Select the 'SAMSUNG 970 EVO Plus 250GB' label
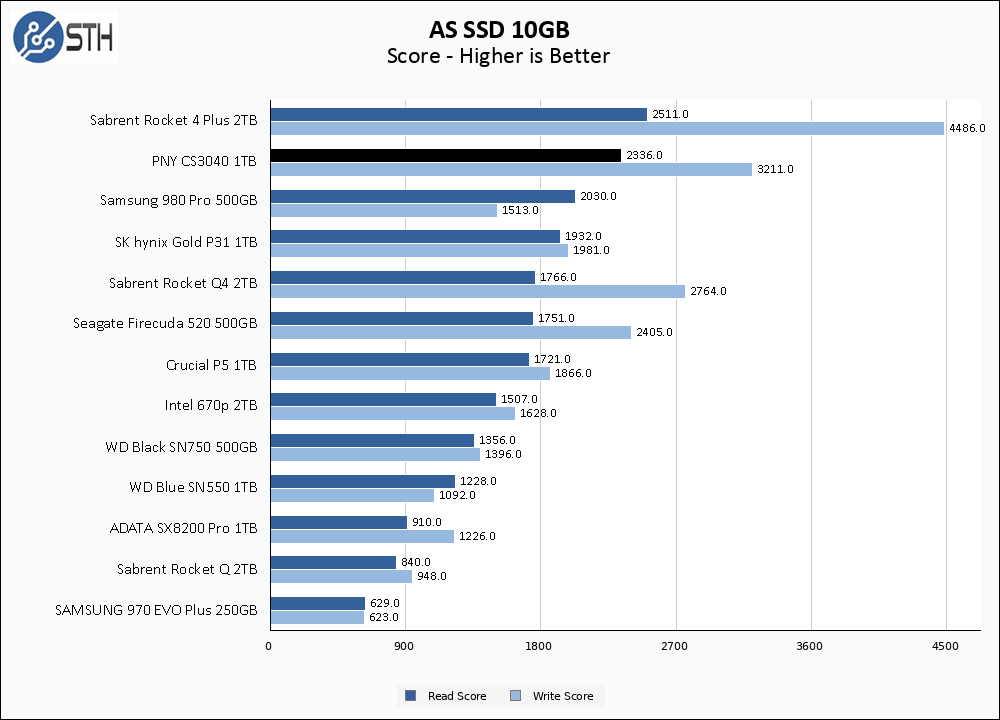This screenshot has height=720, width=1000. 156,610
